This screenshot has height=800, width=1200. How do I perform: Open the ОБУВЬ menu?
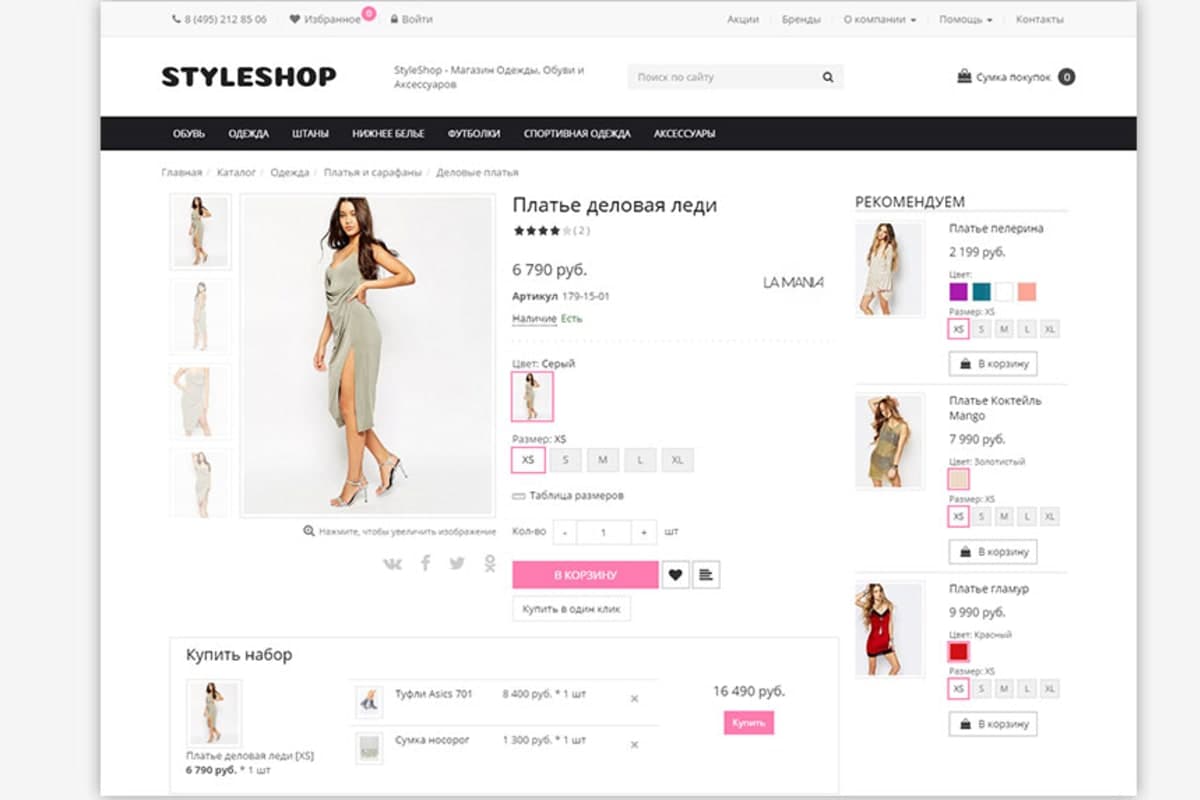[x=189, y=134]
